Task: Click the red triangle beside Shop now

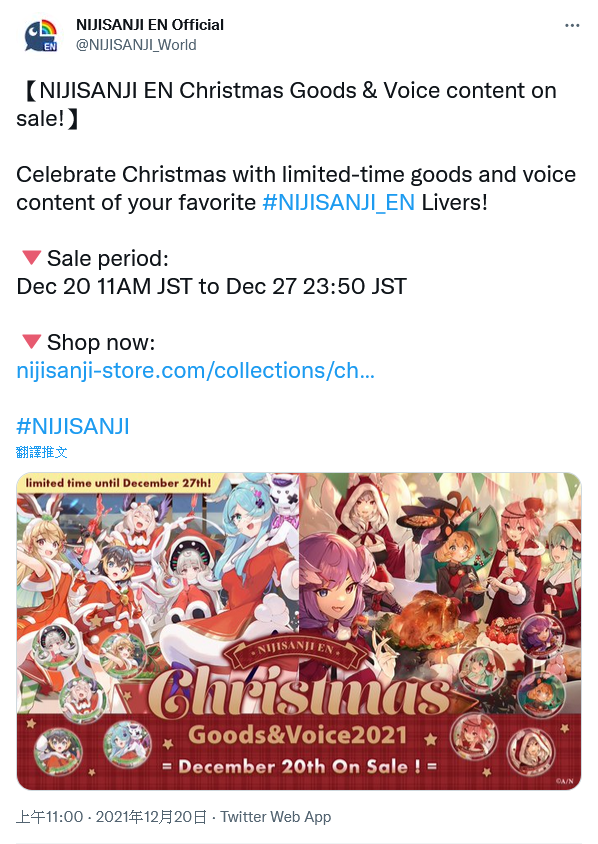Action: [x=31, y=342]
